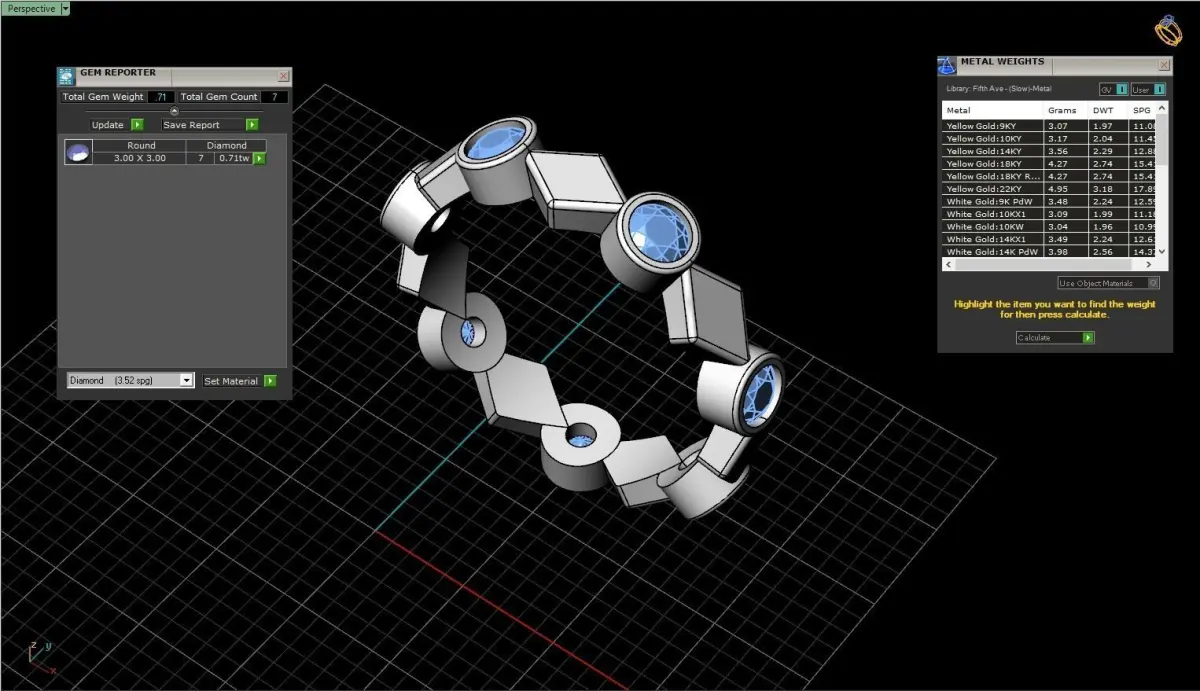The height and width of the screenshot is (691, 1200).
Task: Click the Matrix ring logo icon
Action: [x=1168, y=30]
